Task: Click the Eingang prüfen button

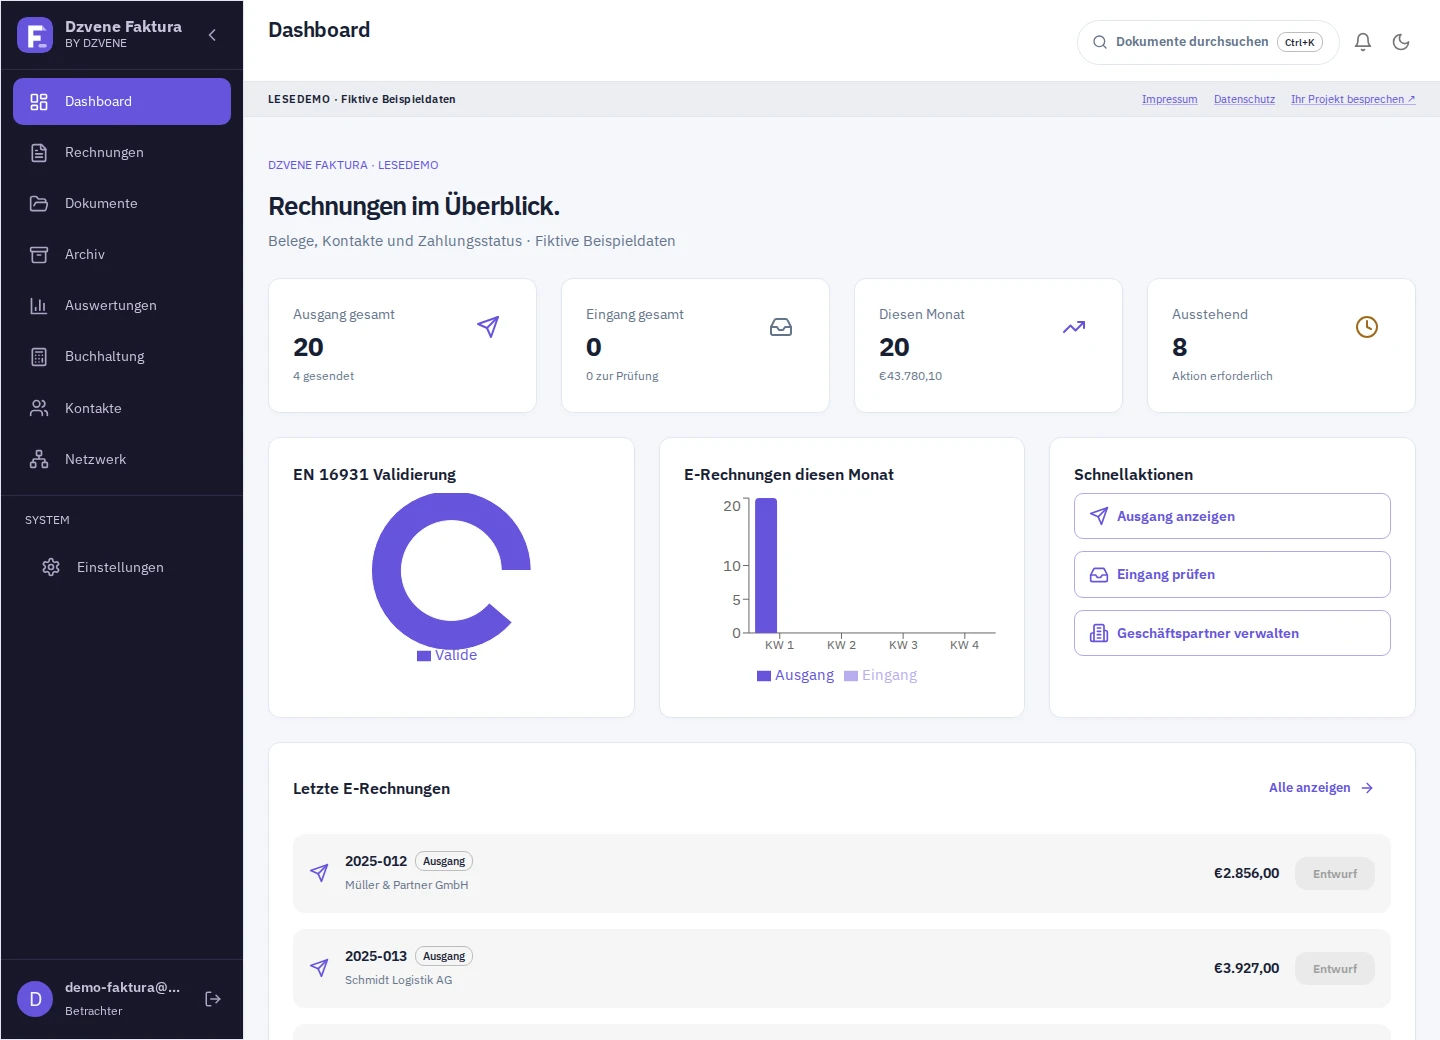Action: 1232,575
